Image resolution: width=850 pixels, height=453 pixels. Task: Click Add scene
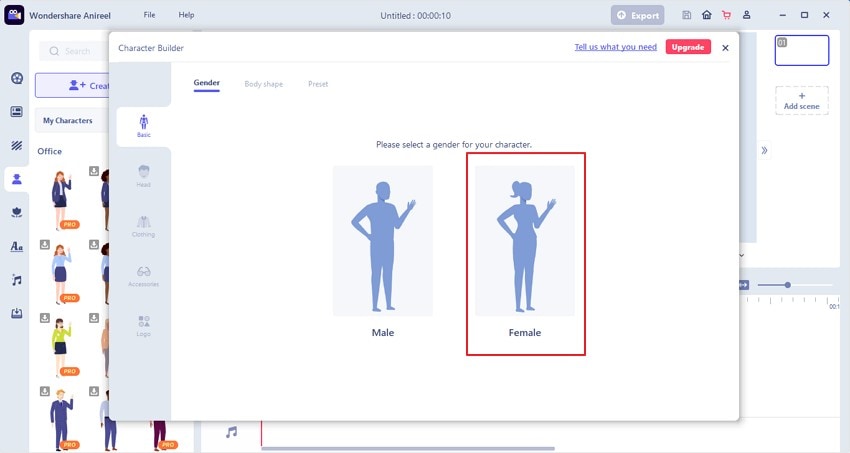(802, 101)
